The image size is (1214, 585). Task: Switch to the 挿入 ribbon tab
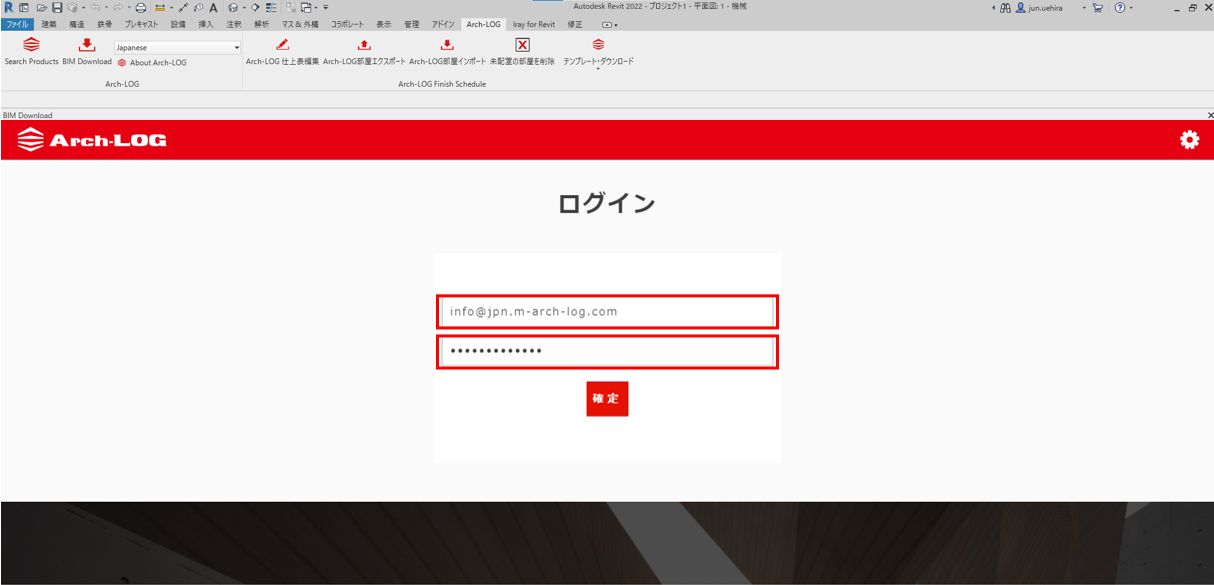206,24
